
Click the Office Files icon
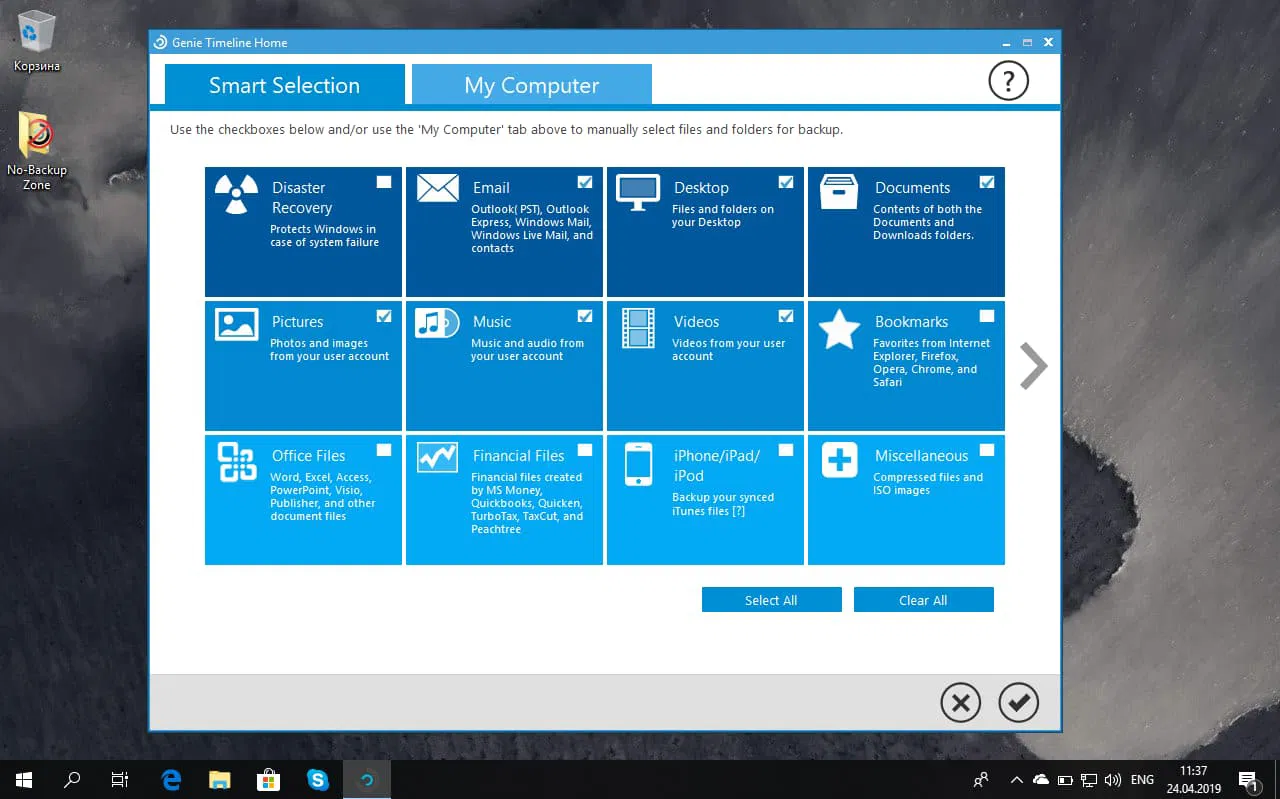tap(237, 462)
